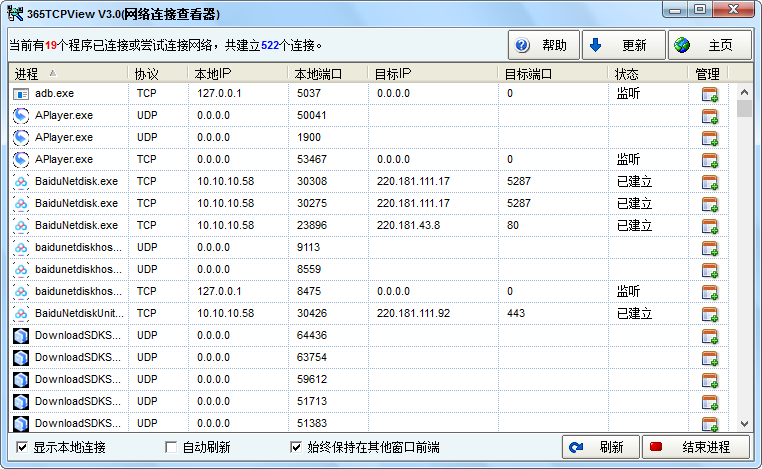
Task: Click manage icon for BaiduNetdisk.exe port 30308
Action: [x=710, y=182]
